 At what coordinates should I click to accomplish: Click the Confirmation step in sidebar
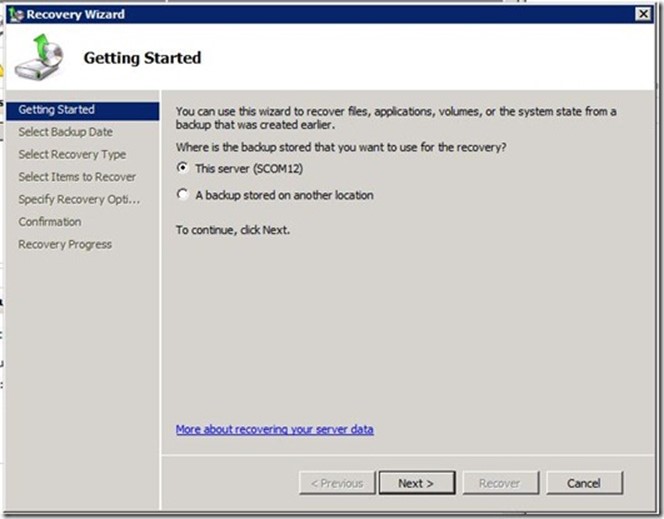pos(50,222)
